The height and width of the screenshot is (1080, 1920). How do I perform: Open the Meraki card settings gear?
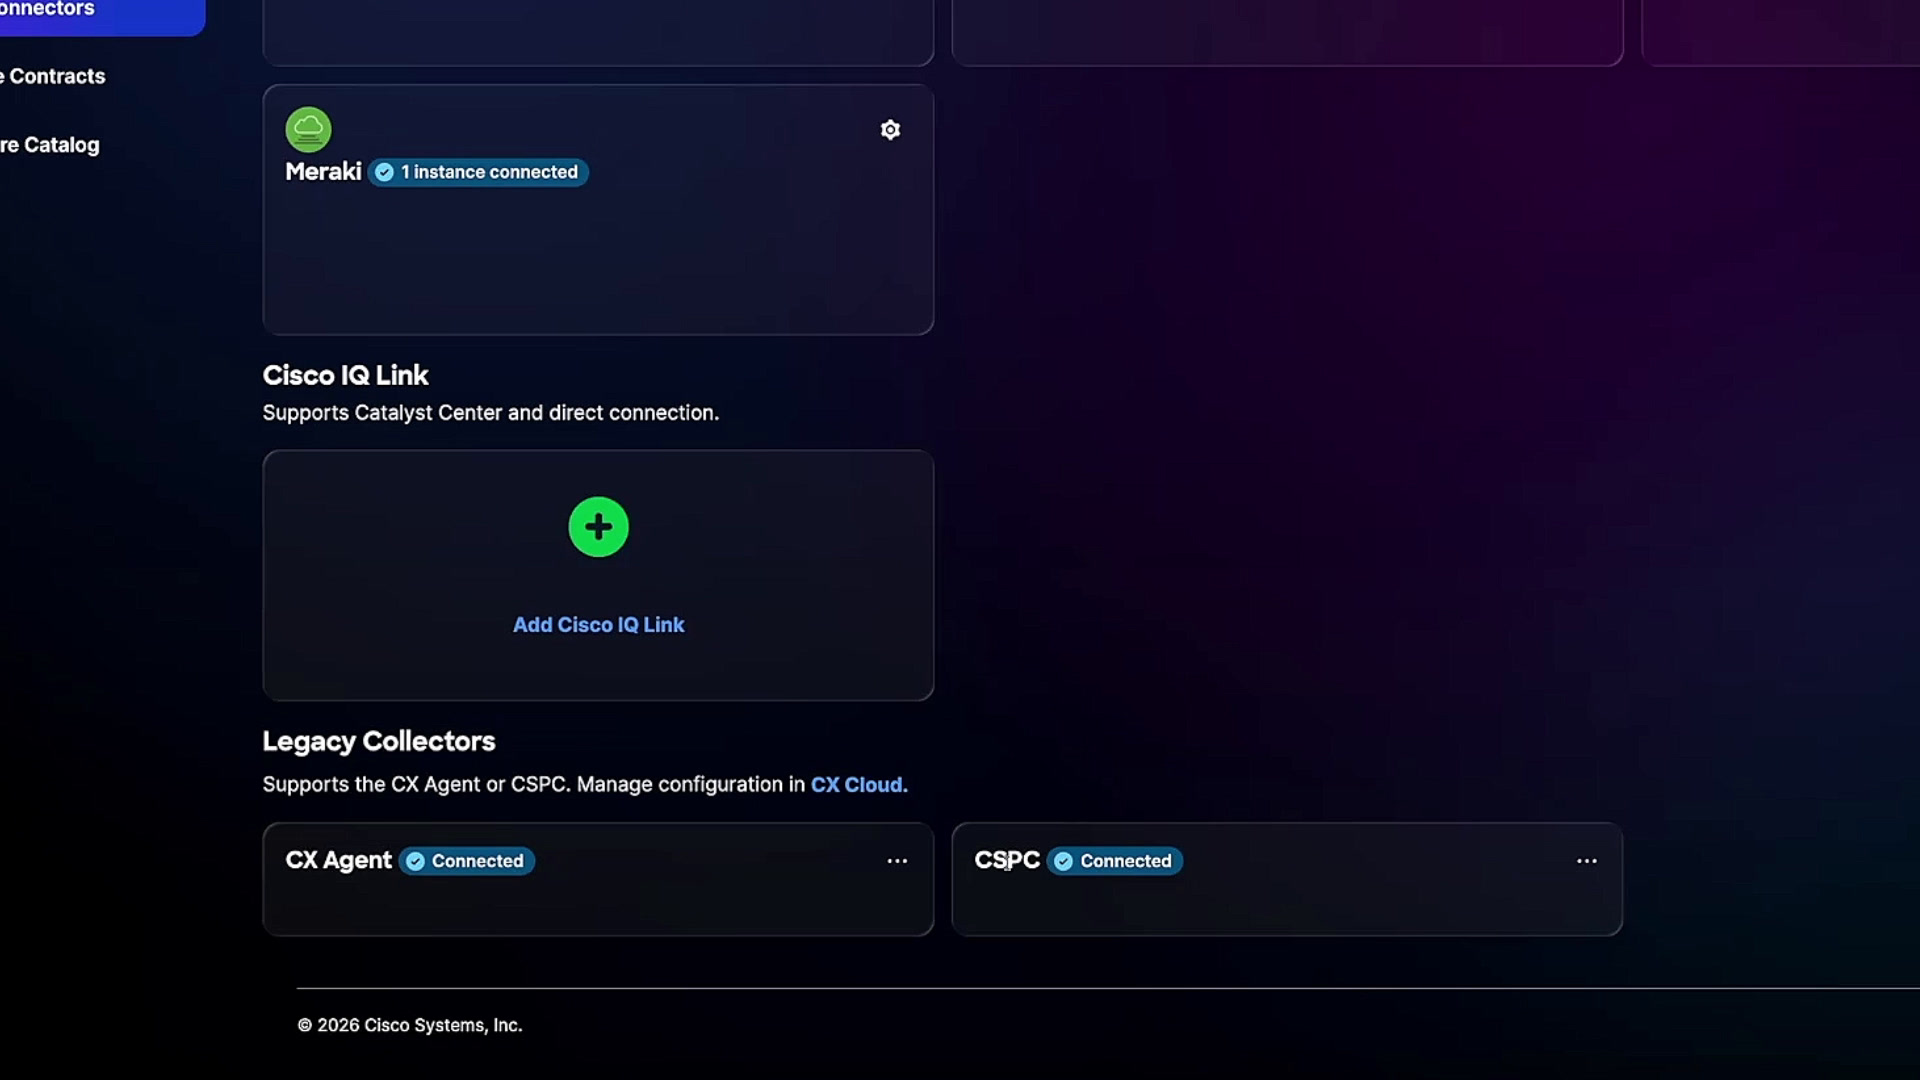point(890,130)
